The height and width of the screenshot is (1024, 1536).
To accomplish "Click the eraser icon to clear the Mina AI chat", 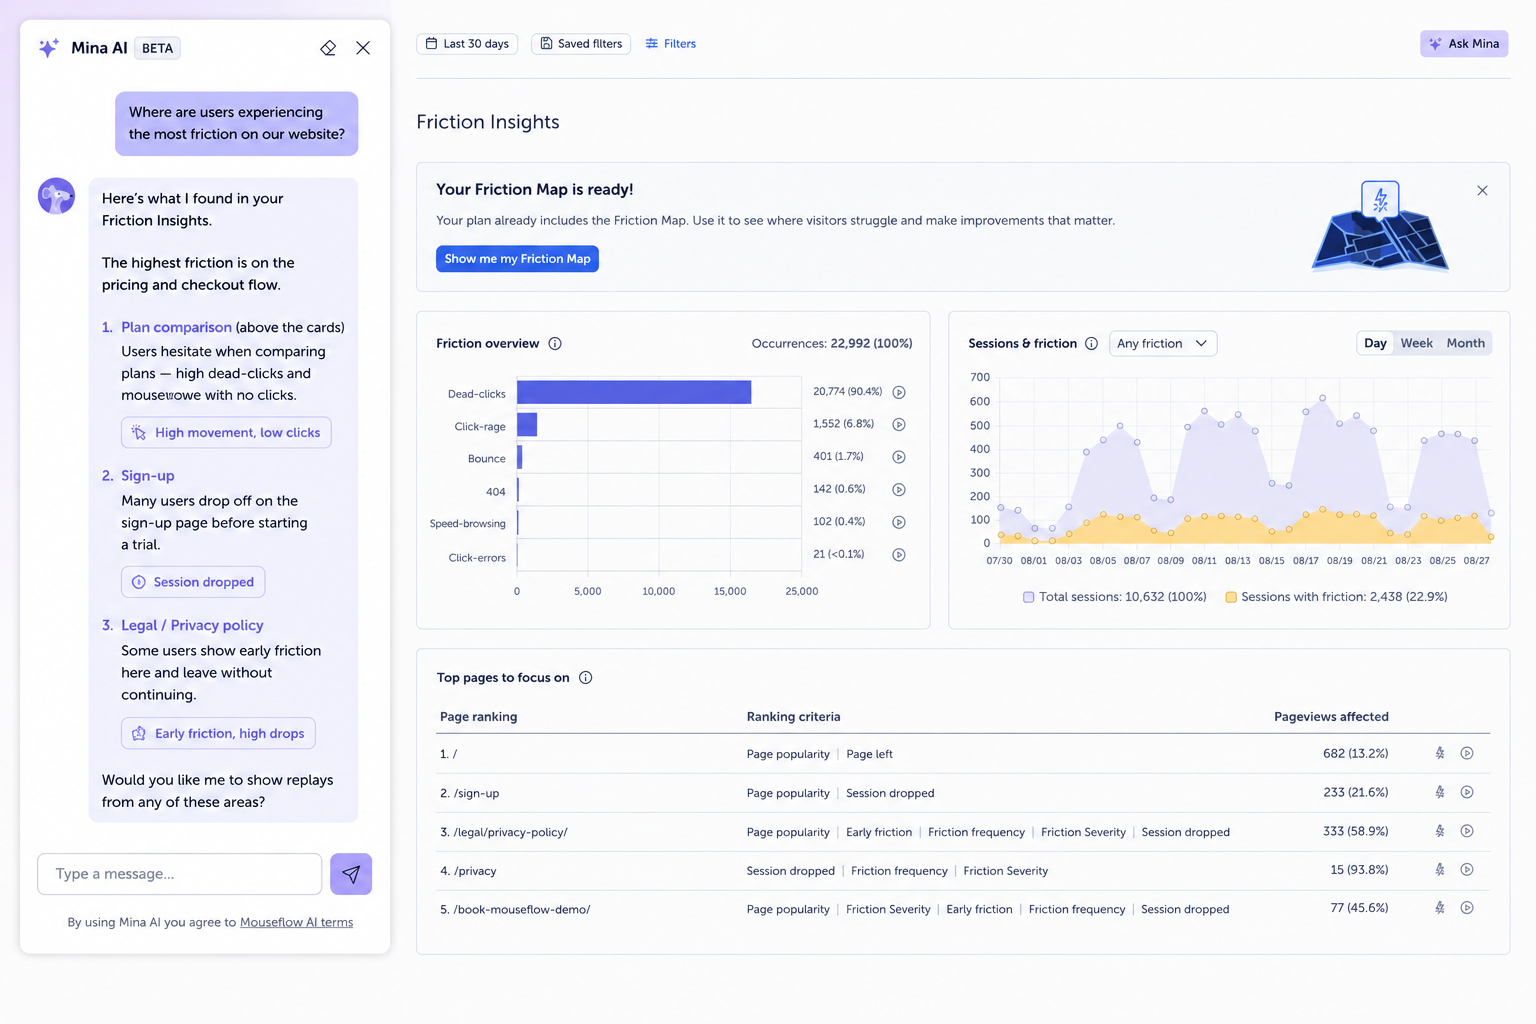I will (x=328, y=48).
